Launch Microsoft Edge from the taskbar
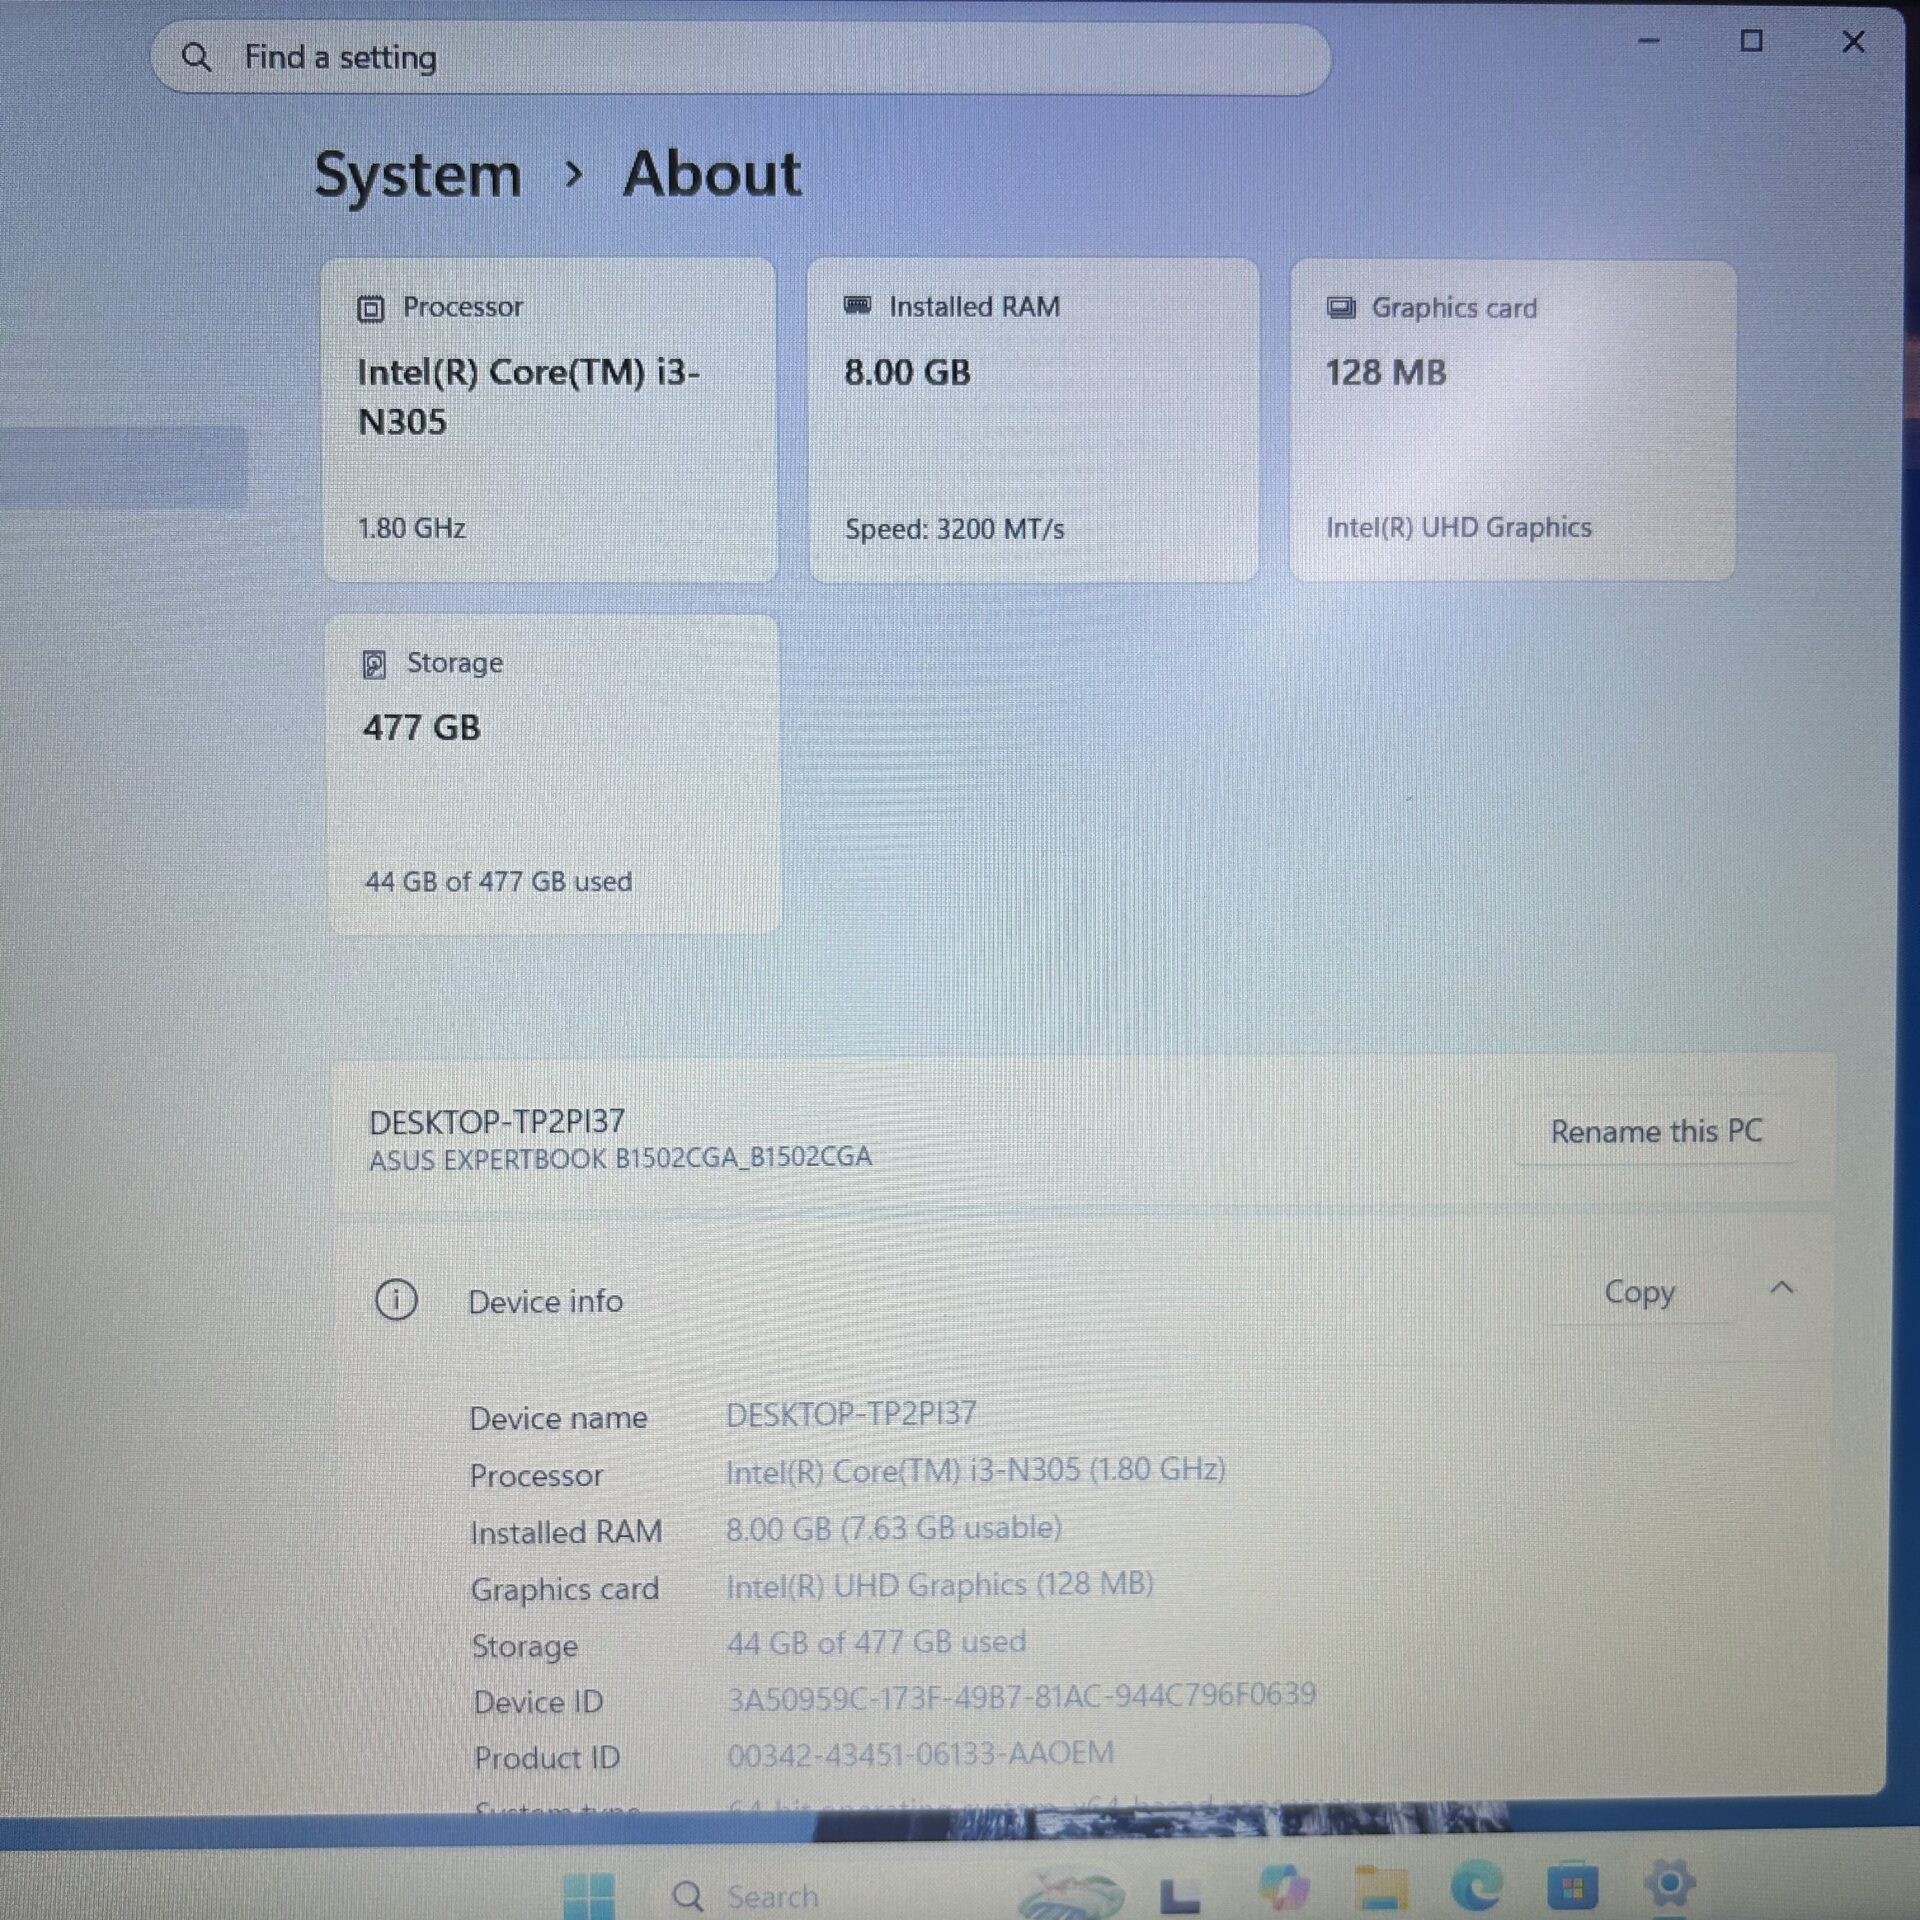The height and width of the screenshot is (1920, 1920). pos(1476,1888)
